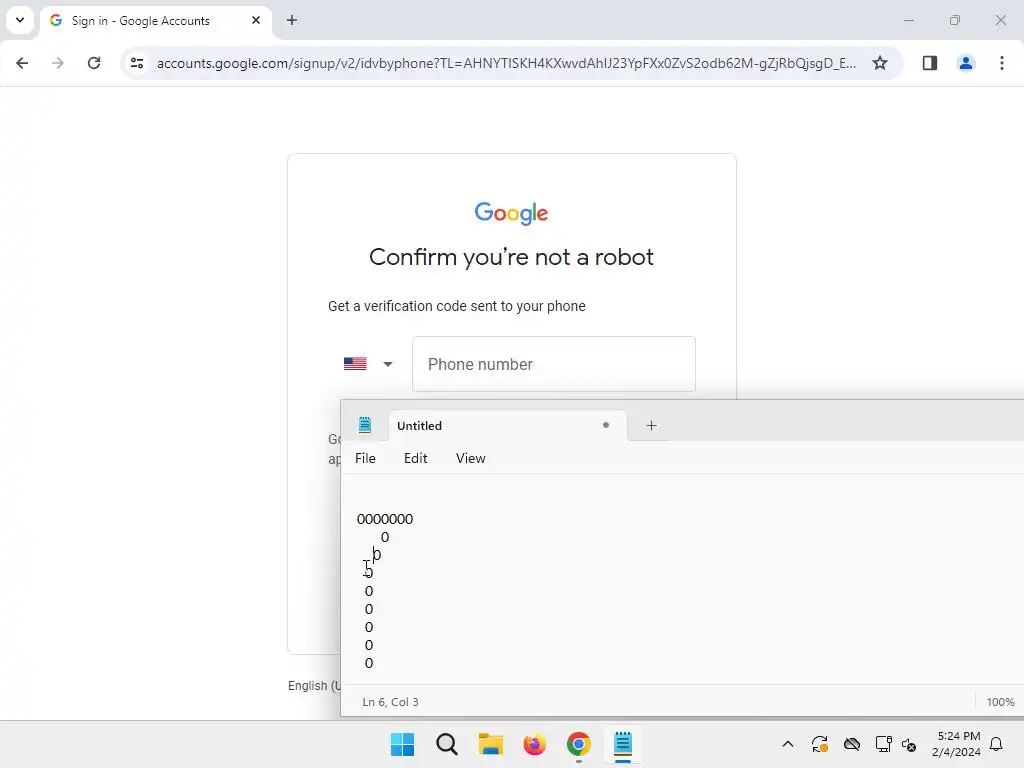Expand the country flag dropdown
This screenshot has height=768, width=1024.
[x=368, y=364]
